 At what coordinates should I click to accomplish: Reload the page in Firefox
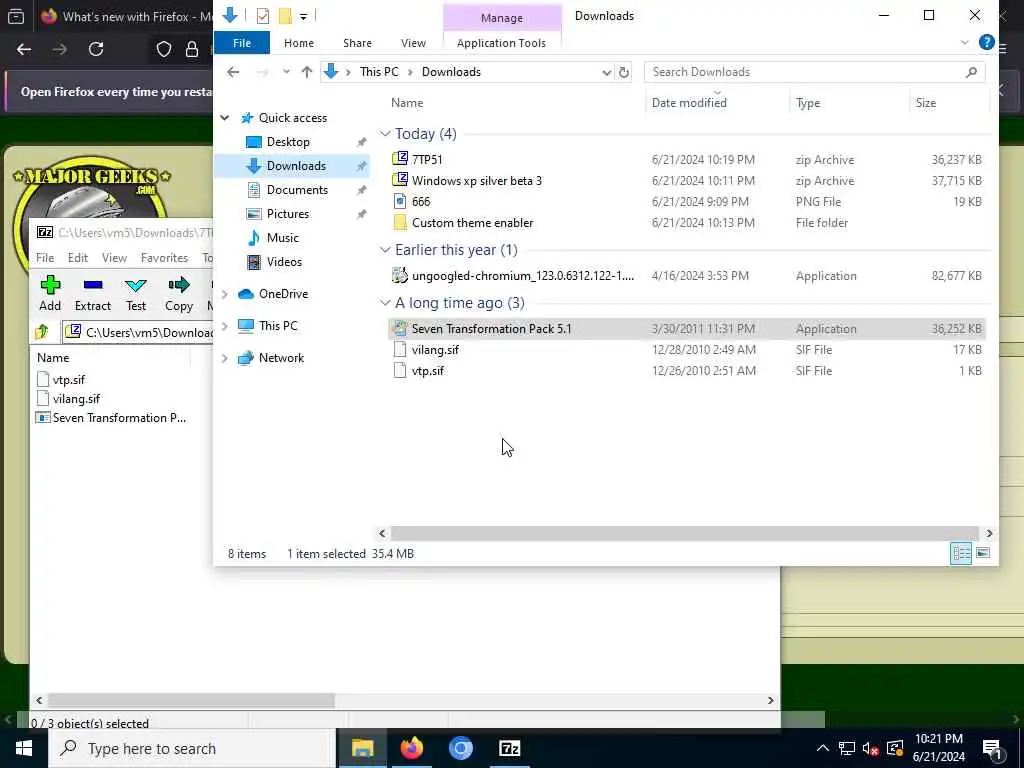click(96, 49)
